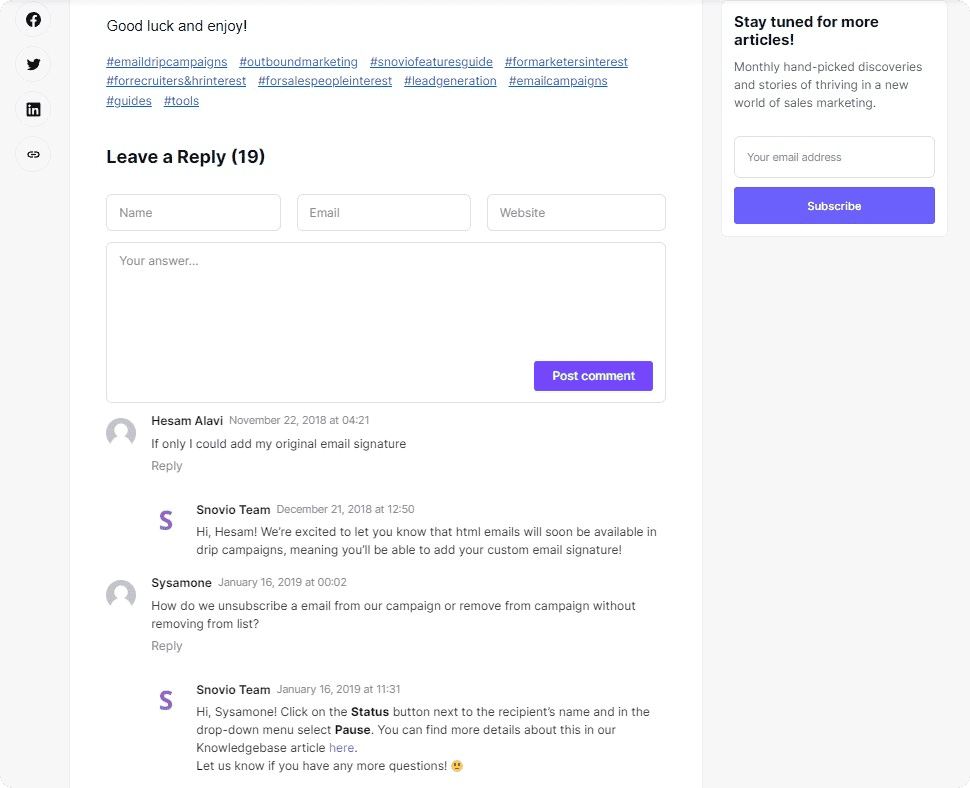Share the article on LinkedIn
Screen dimensions: 970x788
(x=33, y=109)
